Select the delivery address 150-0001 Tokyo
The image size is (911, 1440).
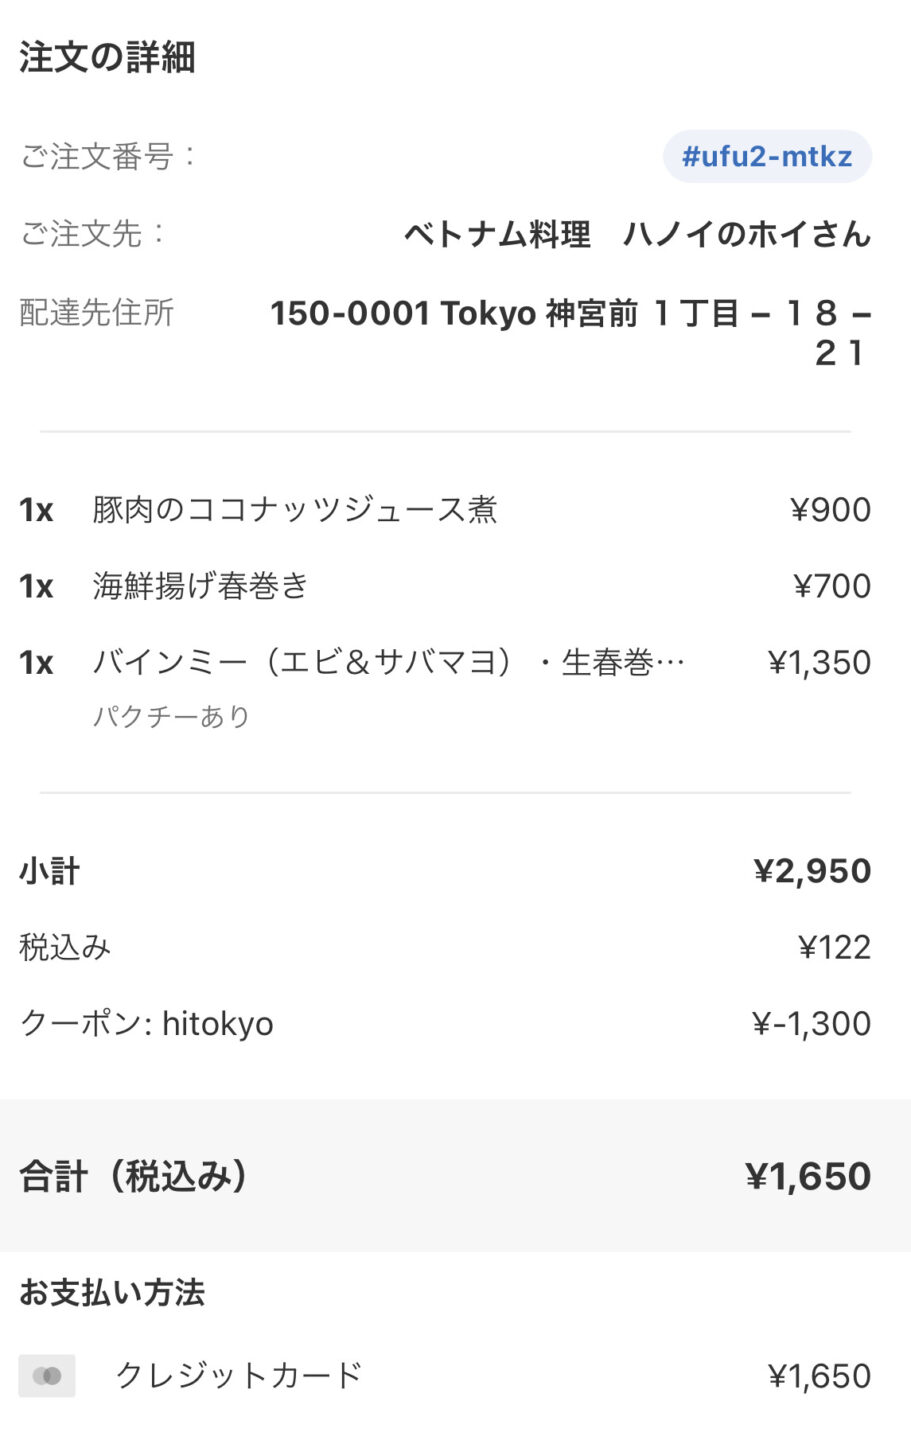tap(570, 333)
